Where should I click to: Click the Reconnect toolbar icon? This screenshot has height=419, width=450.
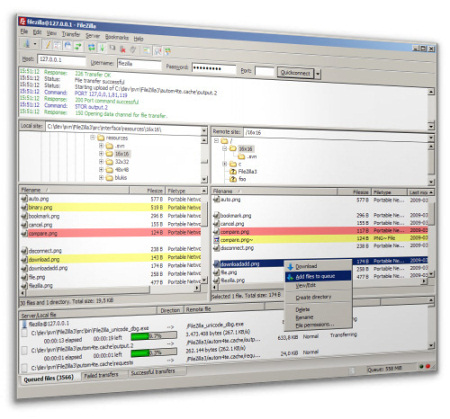tap(133, 50)
